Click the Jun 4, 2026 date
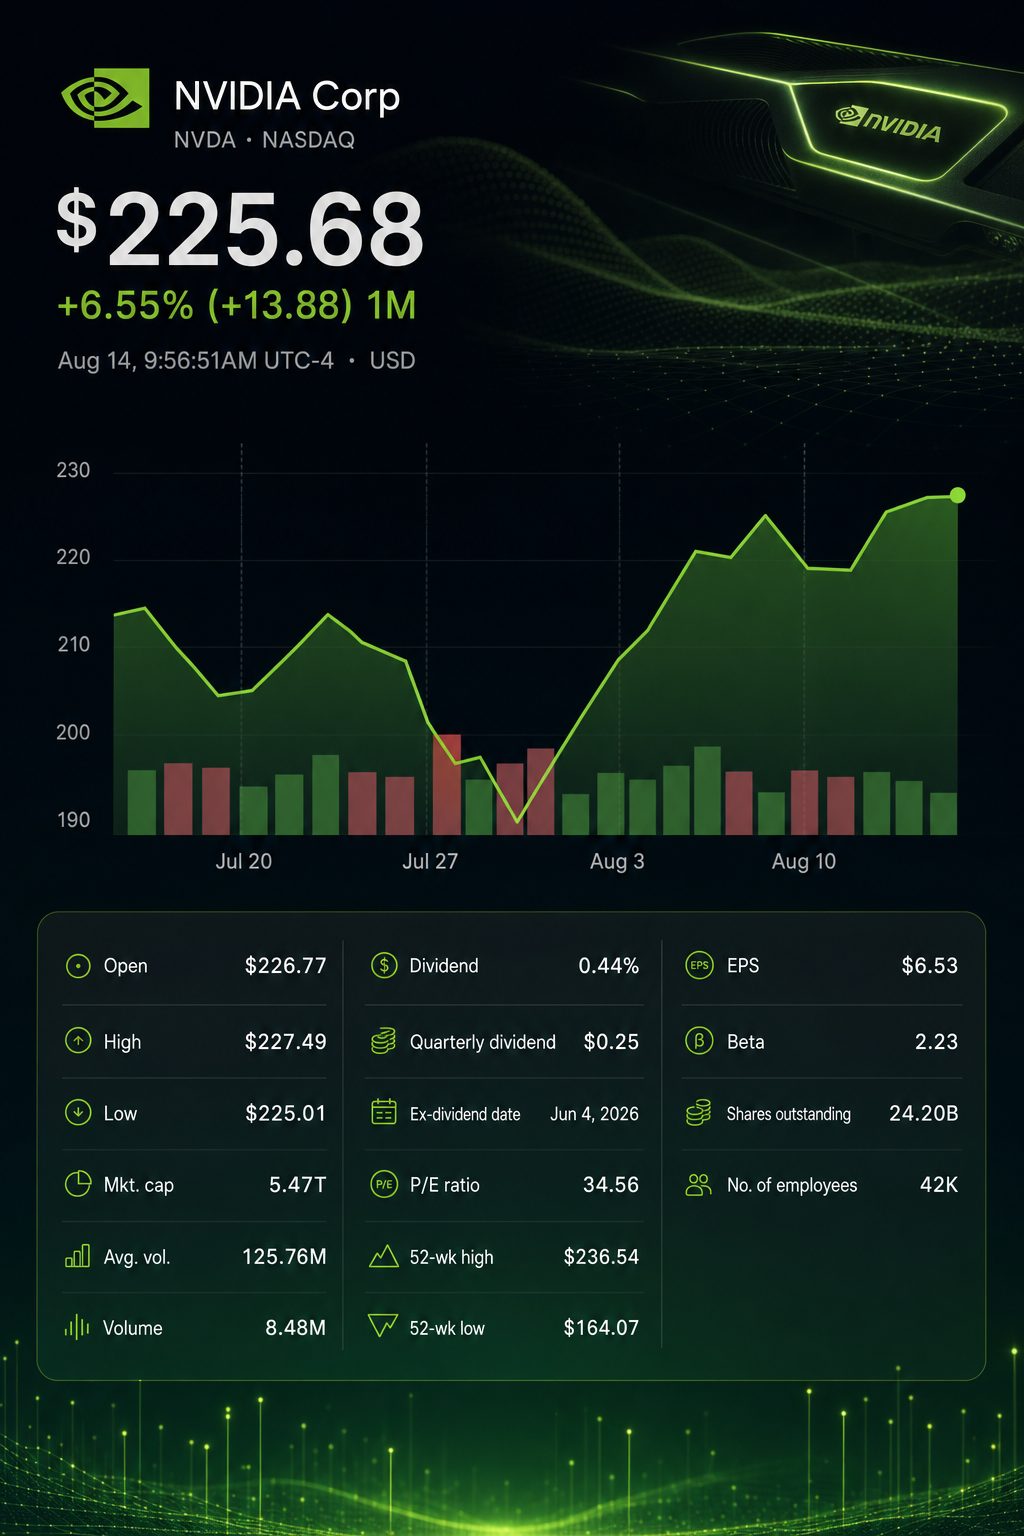Viewport: 1024px width, 1536px height. click(594, 1114)
